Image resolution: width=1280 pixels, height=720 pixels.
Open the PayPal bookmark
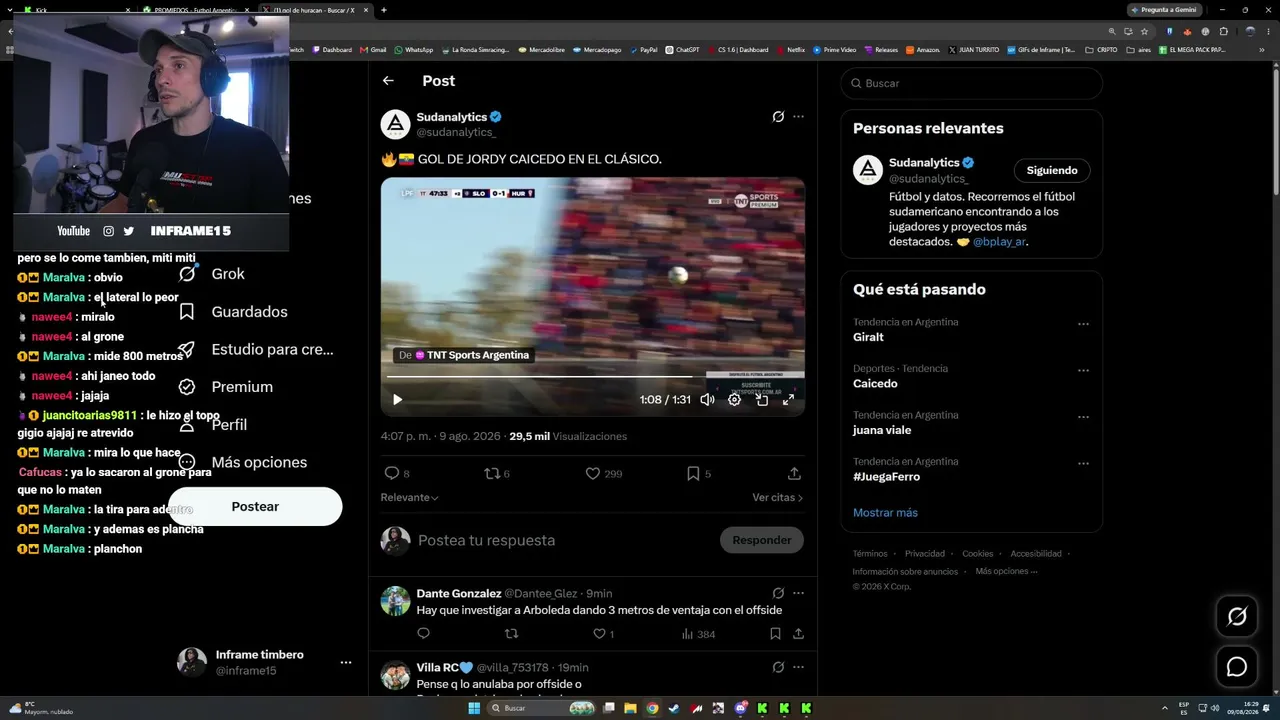tap(644, 49)
